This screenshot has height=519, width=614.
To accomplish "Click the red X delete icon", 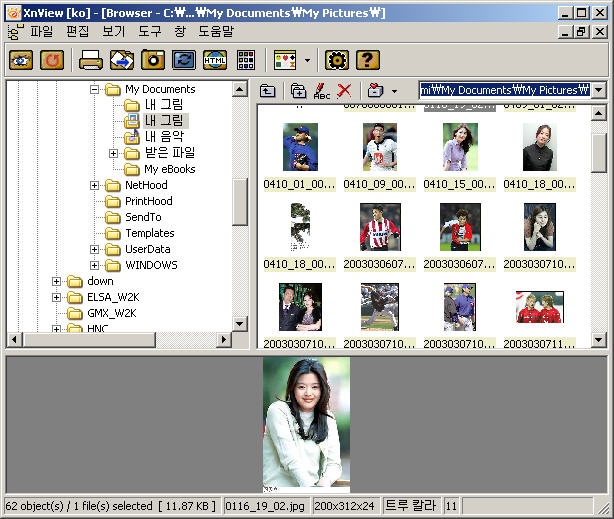I will 345,91.
